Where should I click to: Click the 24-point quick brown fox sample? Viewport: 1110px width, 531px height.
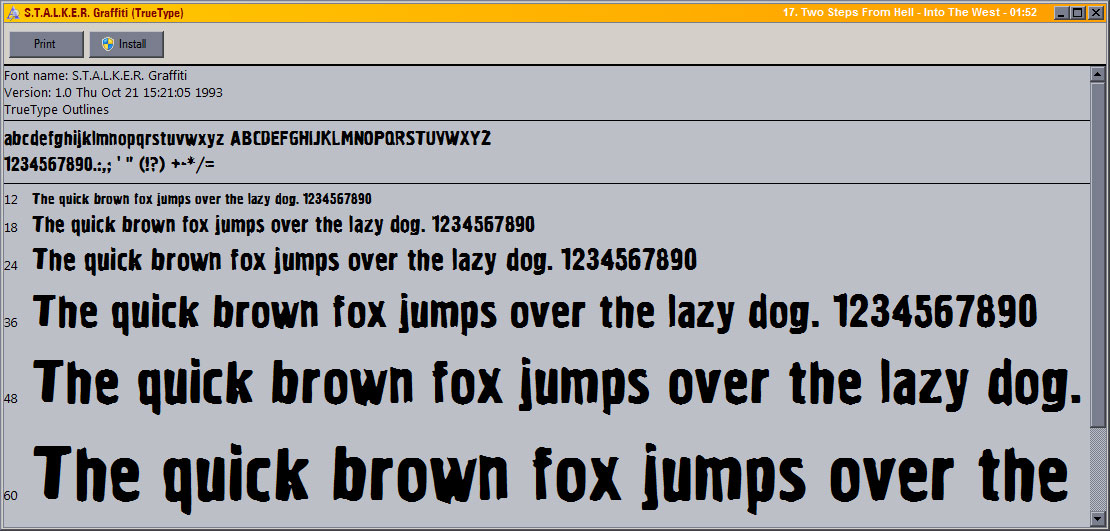(x=365, y=261)
